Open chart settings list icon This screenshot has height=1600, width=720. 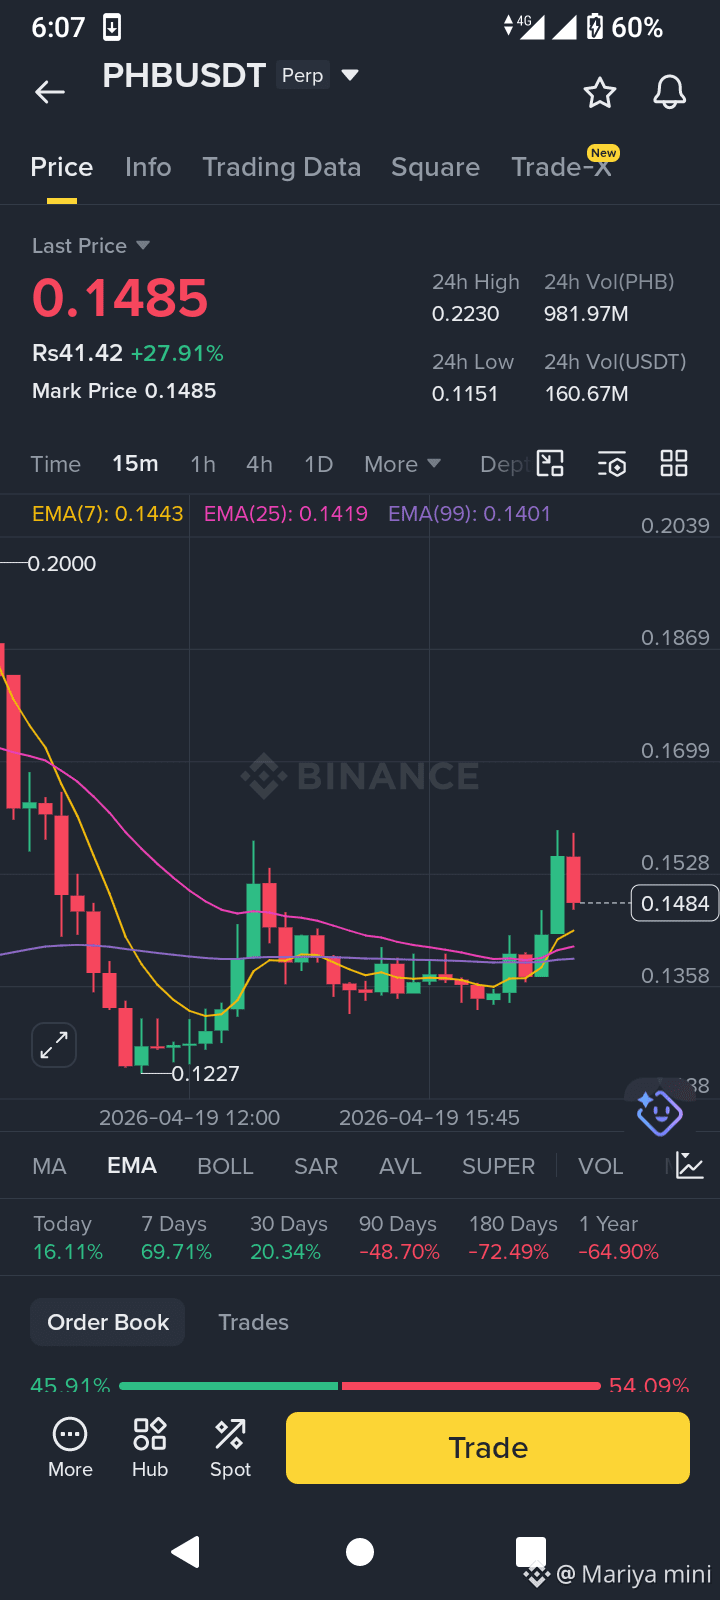[x=612, y=464]
